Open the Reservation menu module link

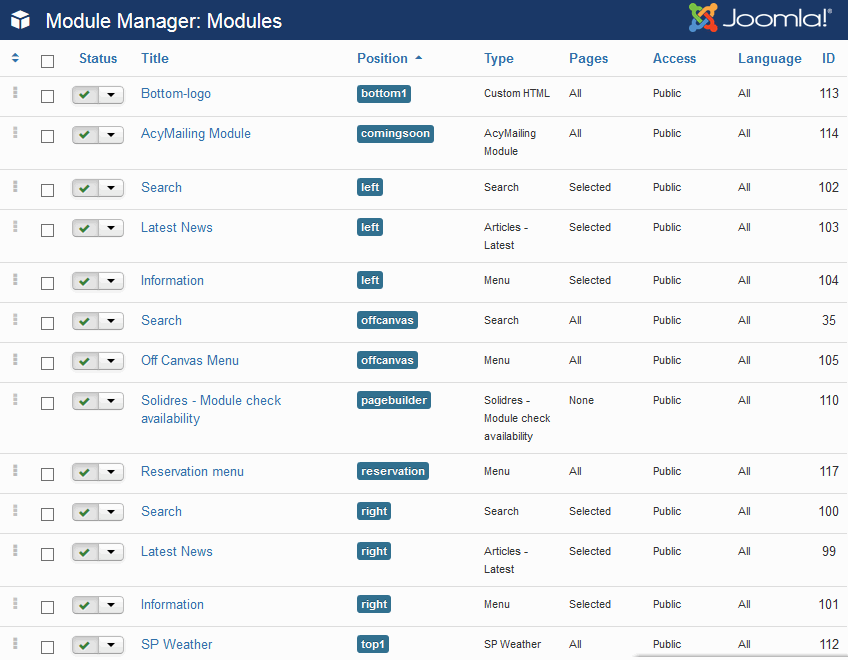(x=192, y=471)
